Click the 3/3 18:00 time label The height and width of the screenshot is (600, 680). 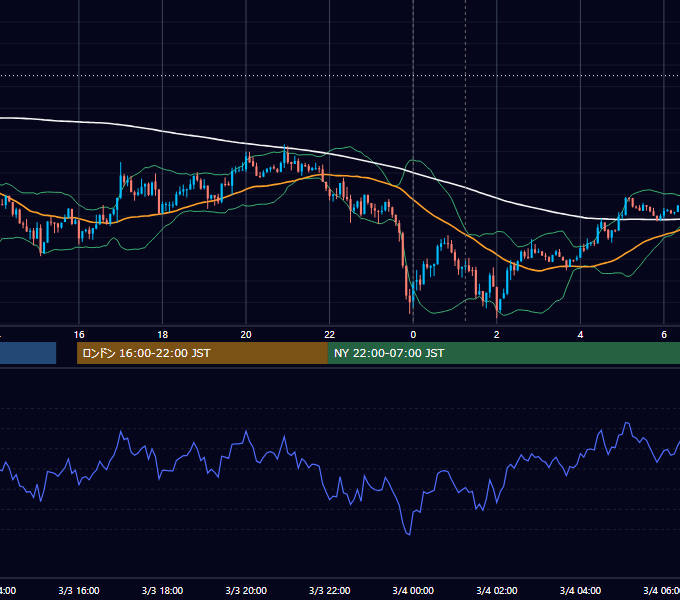[x=162, y=590]
